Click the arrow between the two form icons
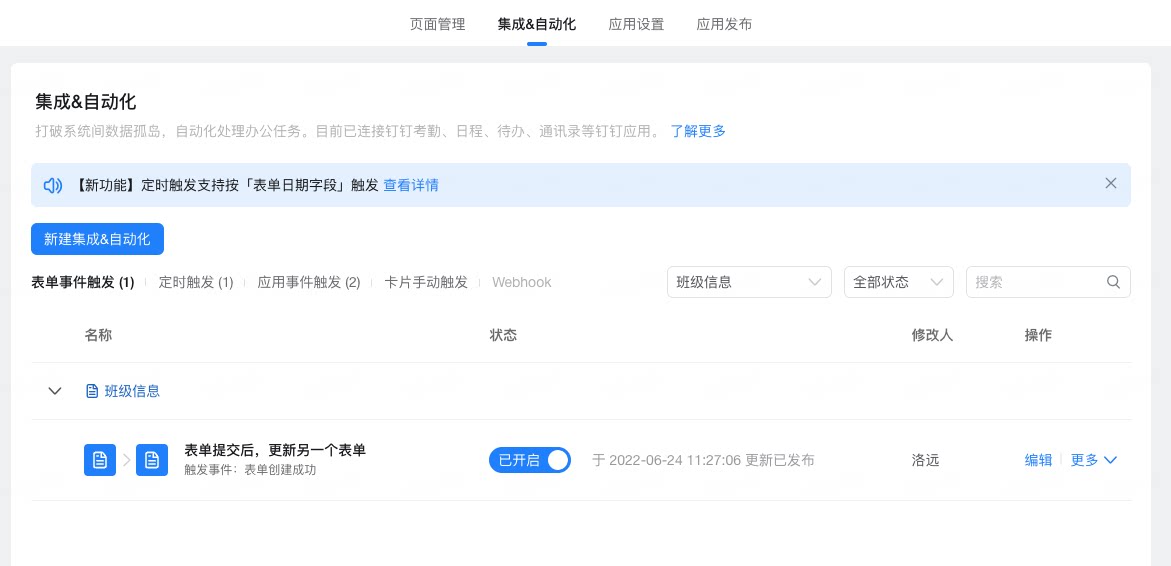 (x=126, y=460)
